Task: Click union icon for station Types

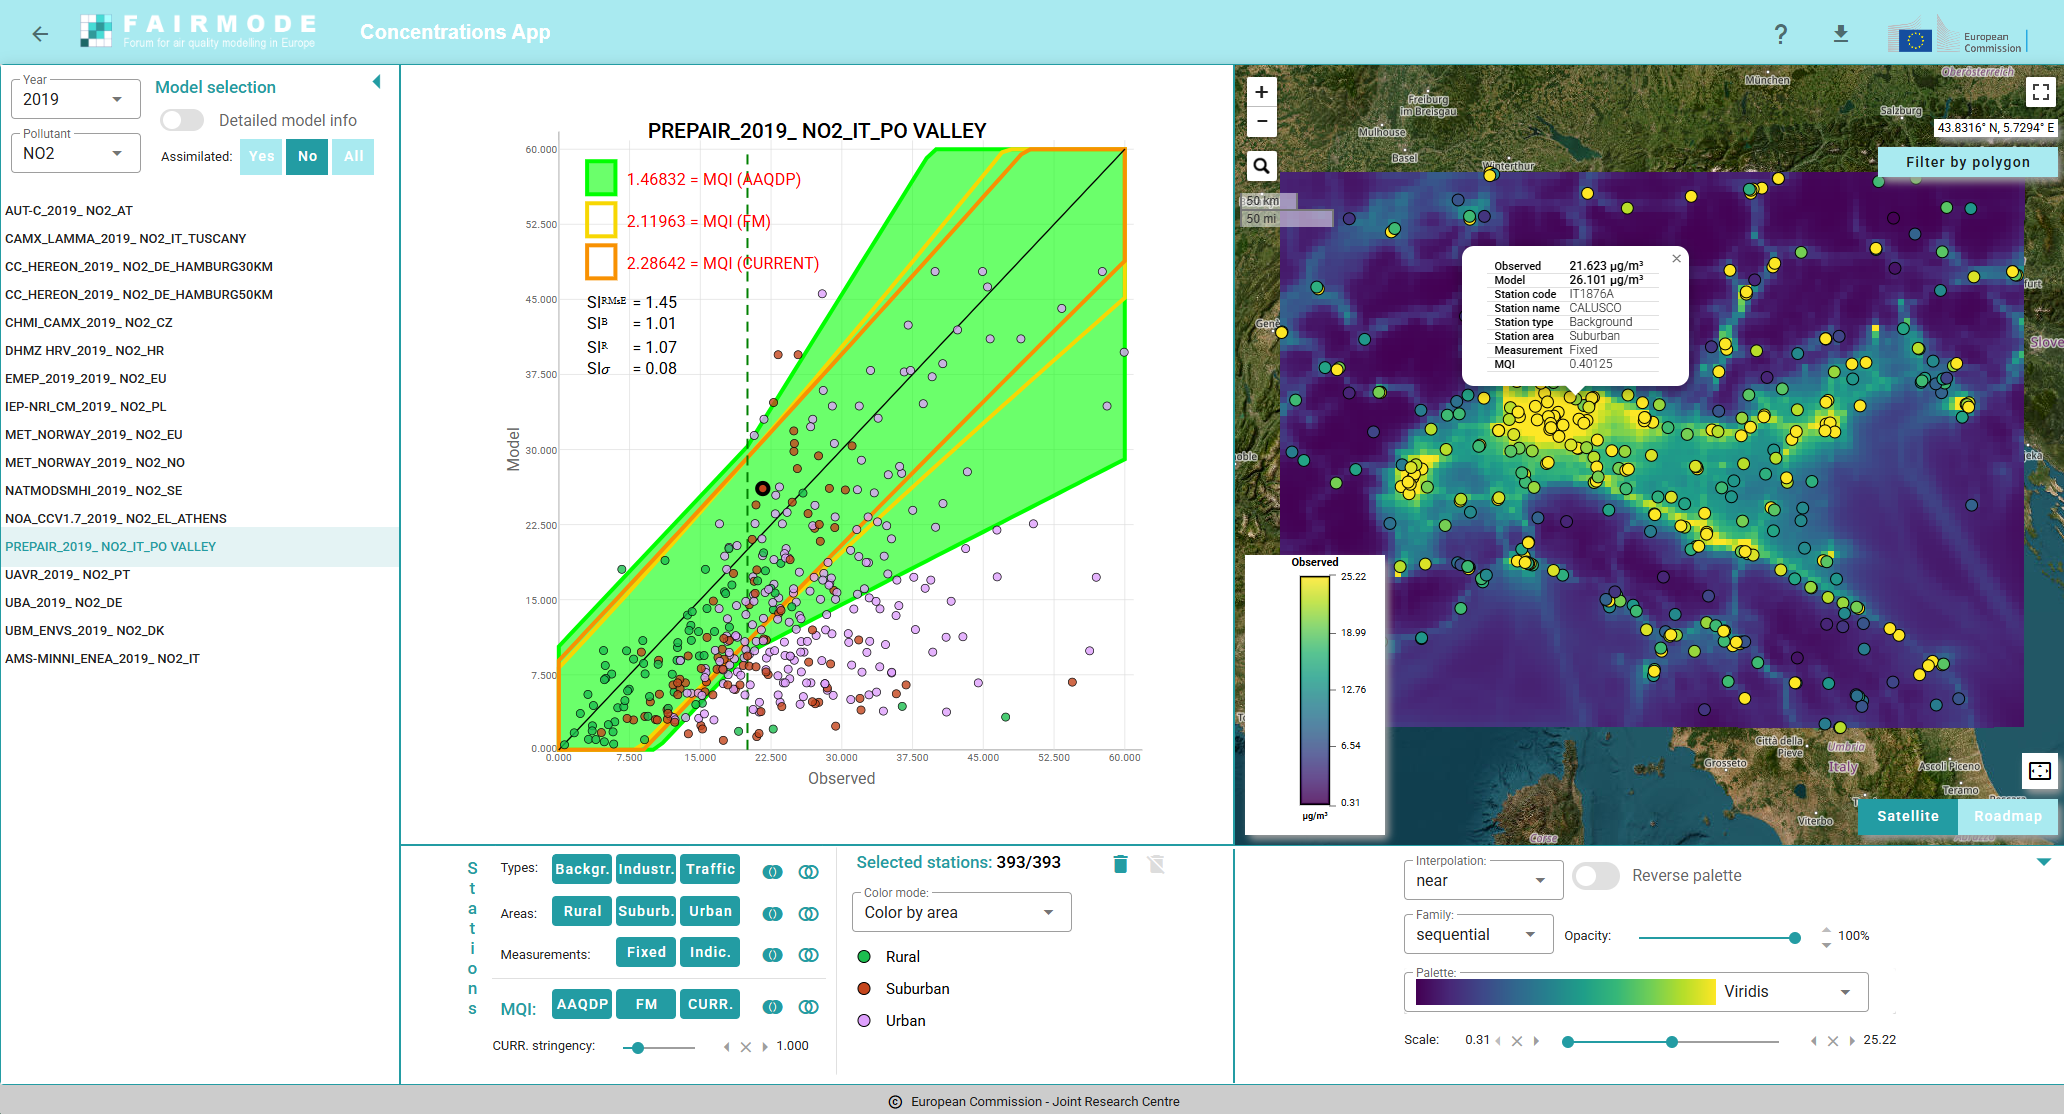Action: coord(809,872)
